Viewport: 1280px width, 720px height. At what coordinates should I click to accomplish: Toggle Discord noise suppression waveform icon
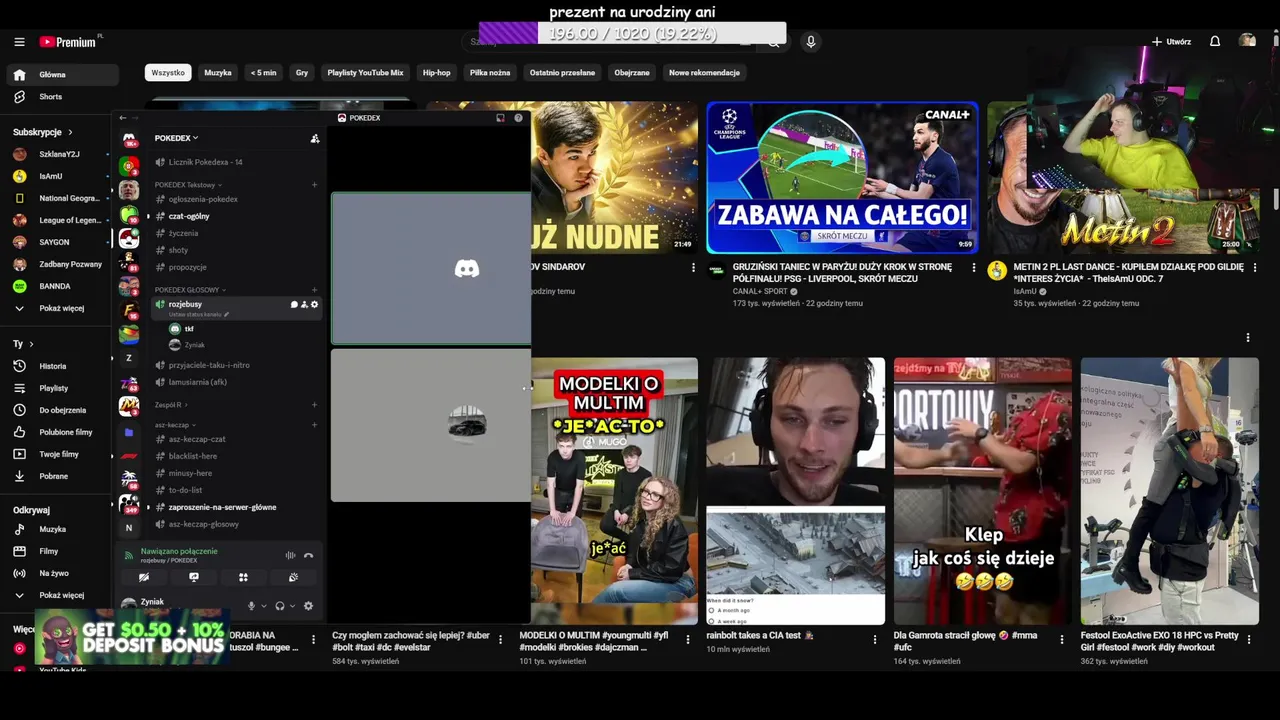290,555
